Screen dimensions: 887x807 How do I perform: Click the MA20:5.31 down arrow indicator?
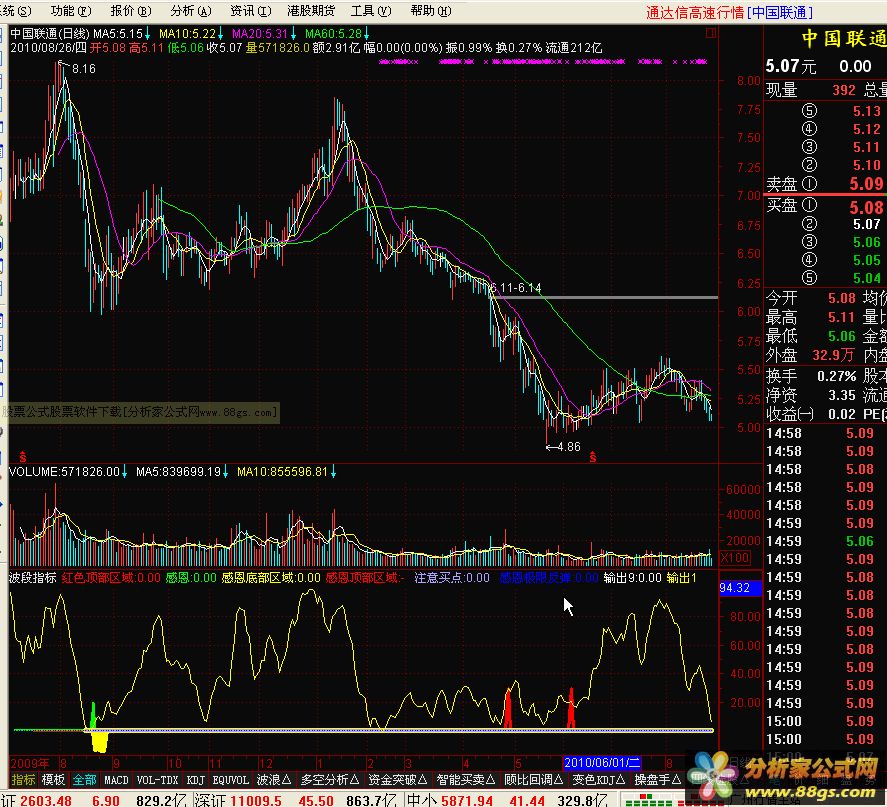click(293, 33)
